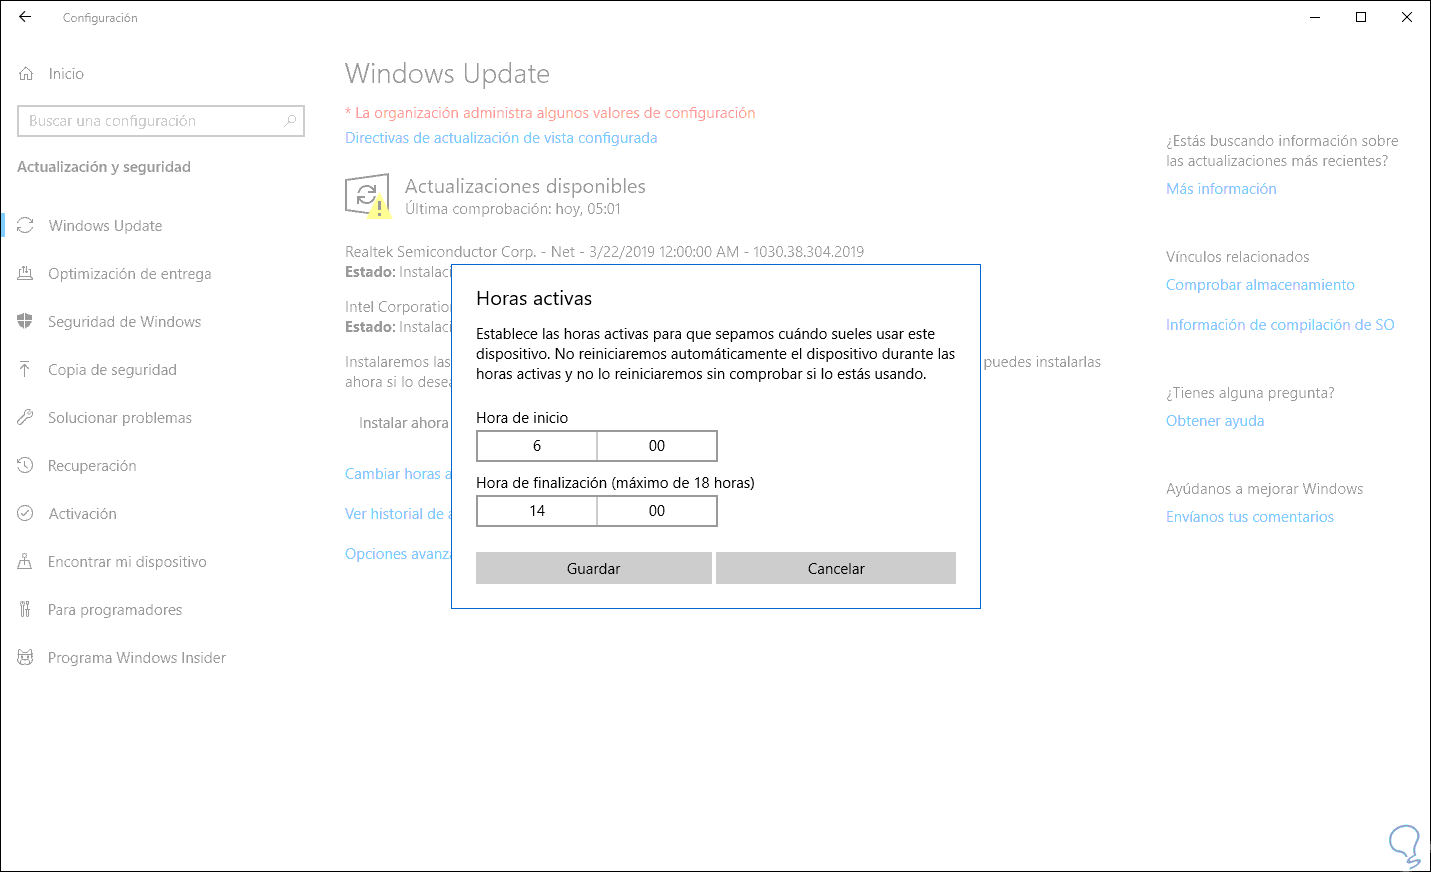
Task: Open Optimización de entrega settings
Action: point(130,274)
